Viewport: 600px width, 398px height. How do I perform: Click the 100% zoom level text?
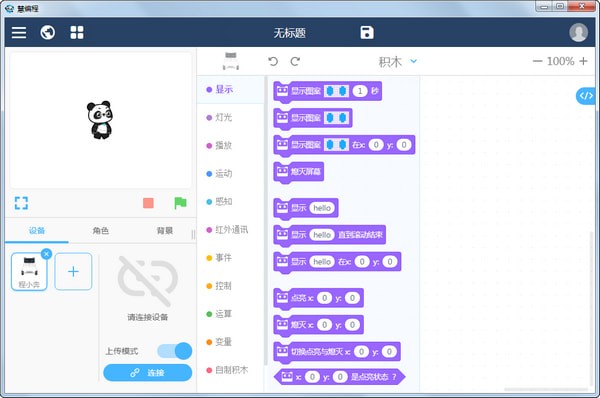(560, 61)
